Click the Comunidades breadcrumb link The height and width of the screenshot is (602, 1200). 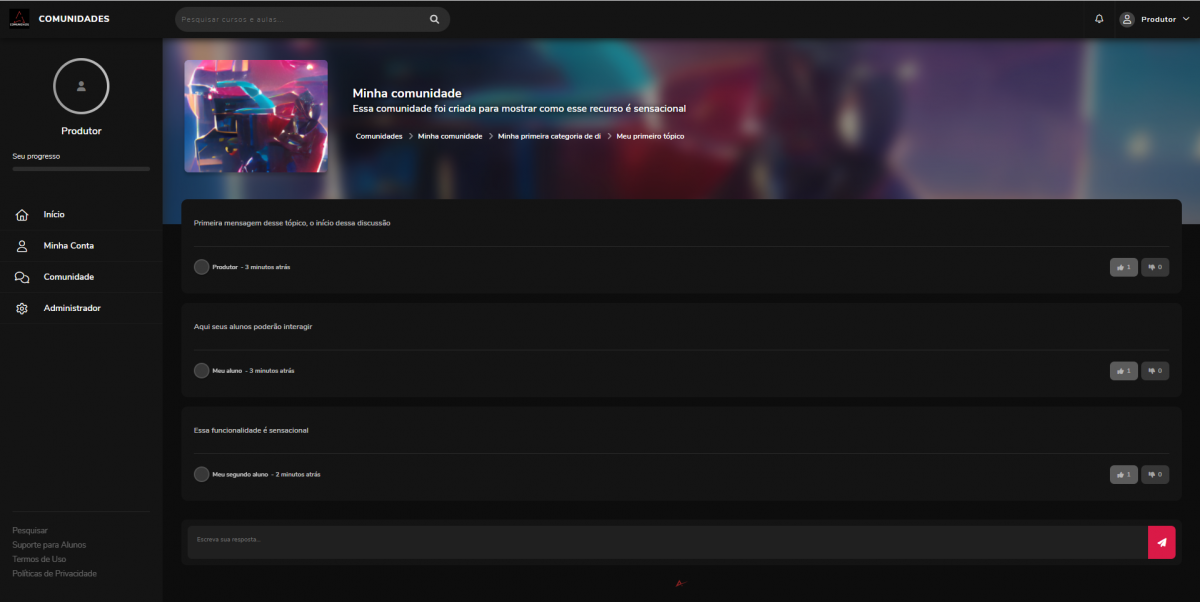click(379, 136)
